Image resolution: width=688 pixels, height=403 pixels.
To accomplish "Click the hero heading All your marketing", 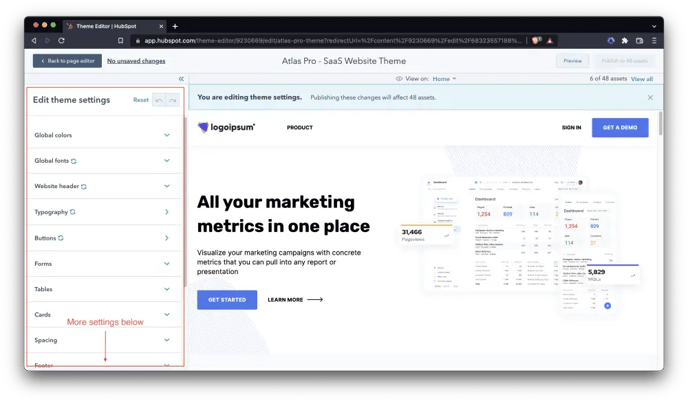I will point(283,214).
